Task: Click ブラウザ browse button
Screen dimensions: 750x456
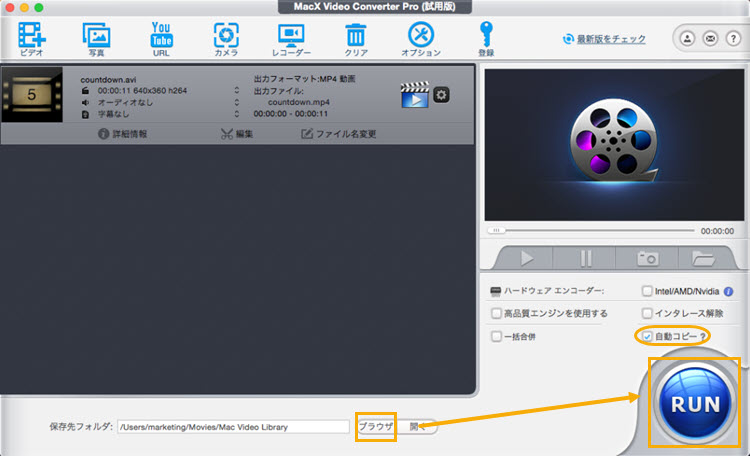Action: point(376,426)
